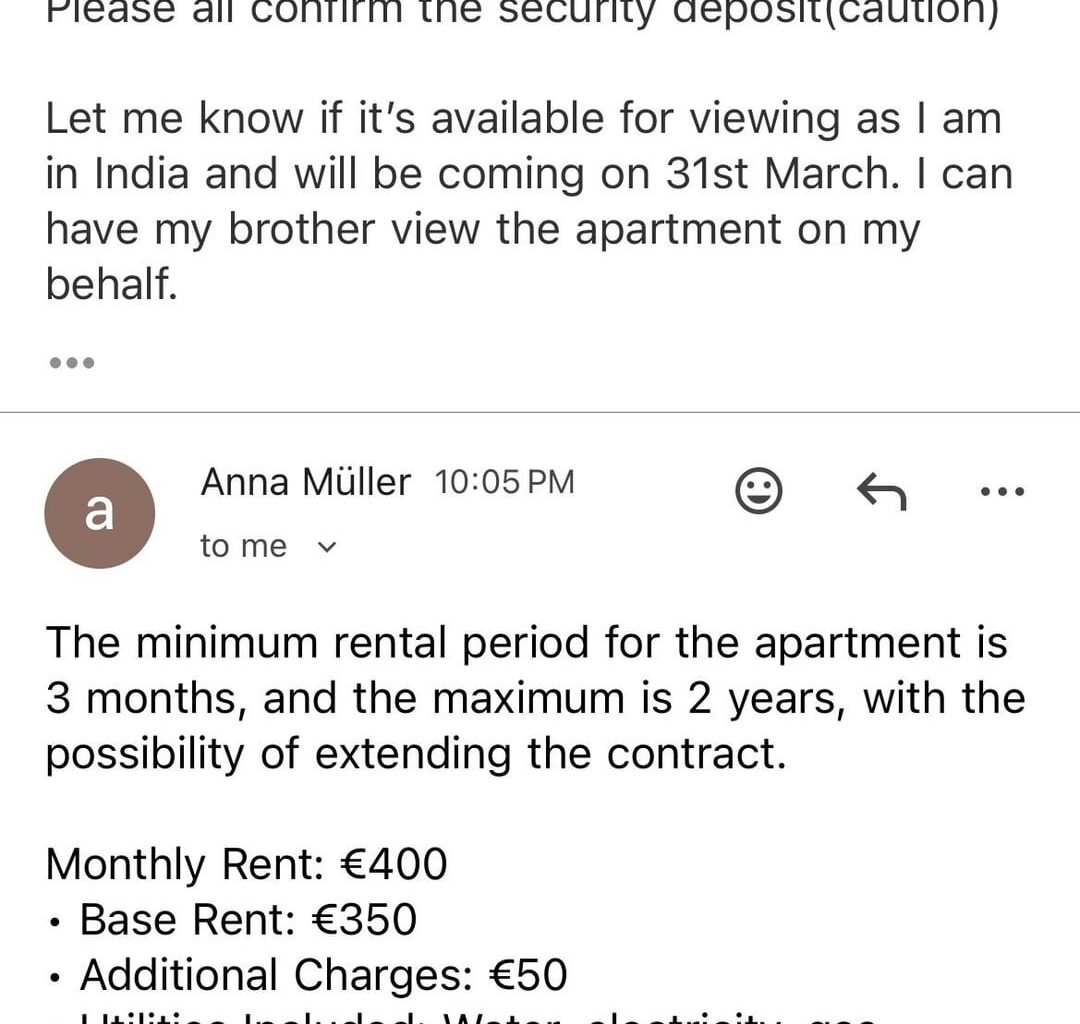Tap the 10:05 PM timestamp
The image size is (1080, 1024).
tap(503, 481)
